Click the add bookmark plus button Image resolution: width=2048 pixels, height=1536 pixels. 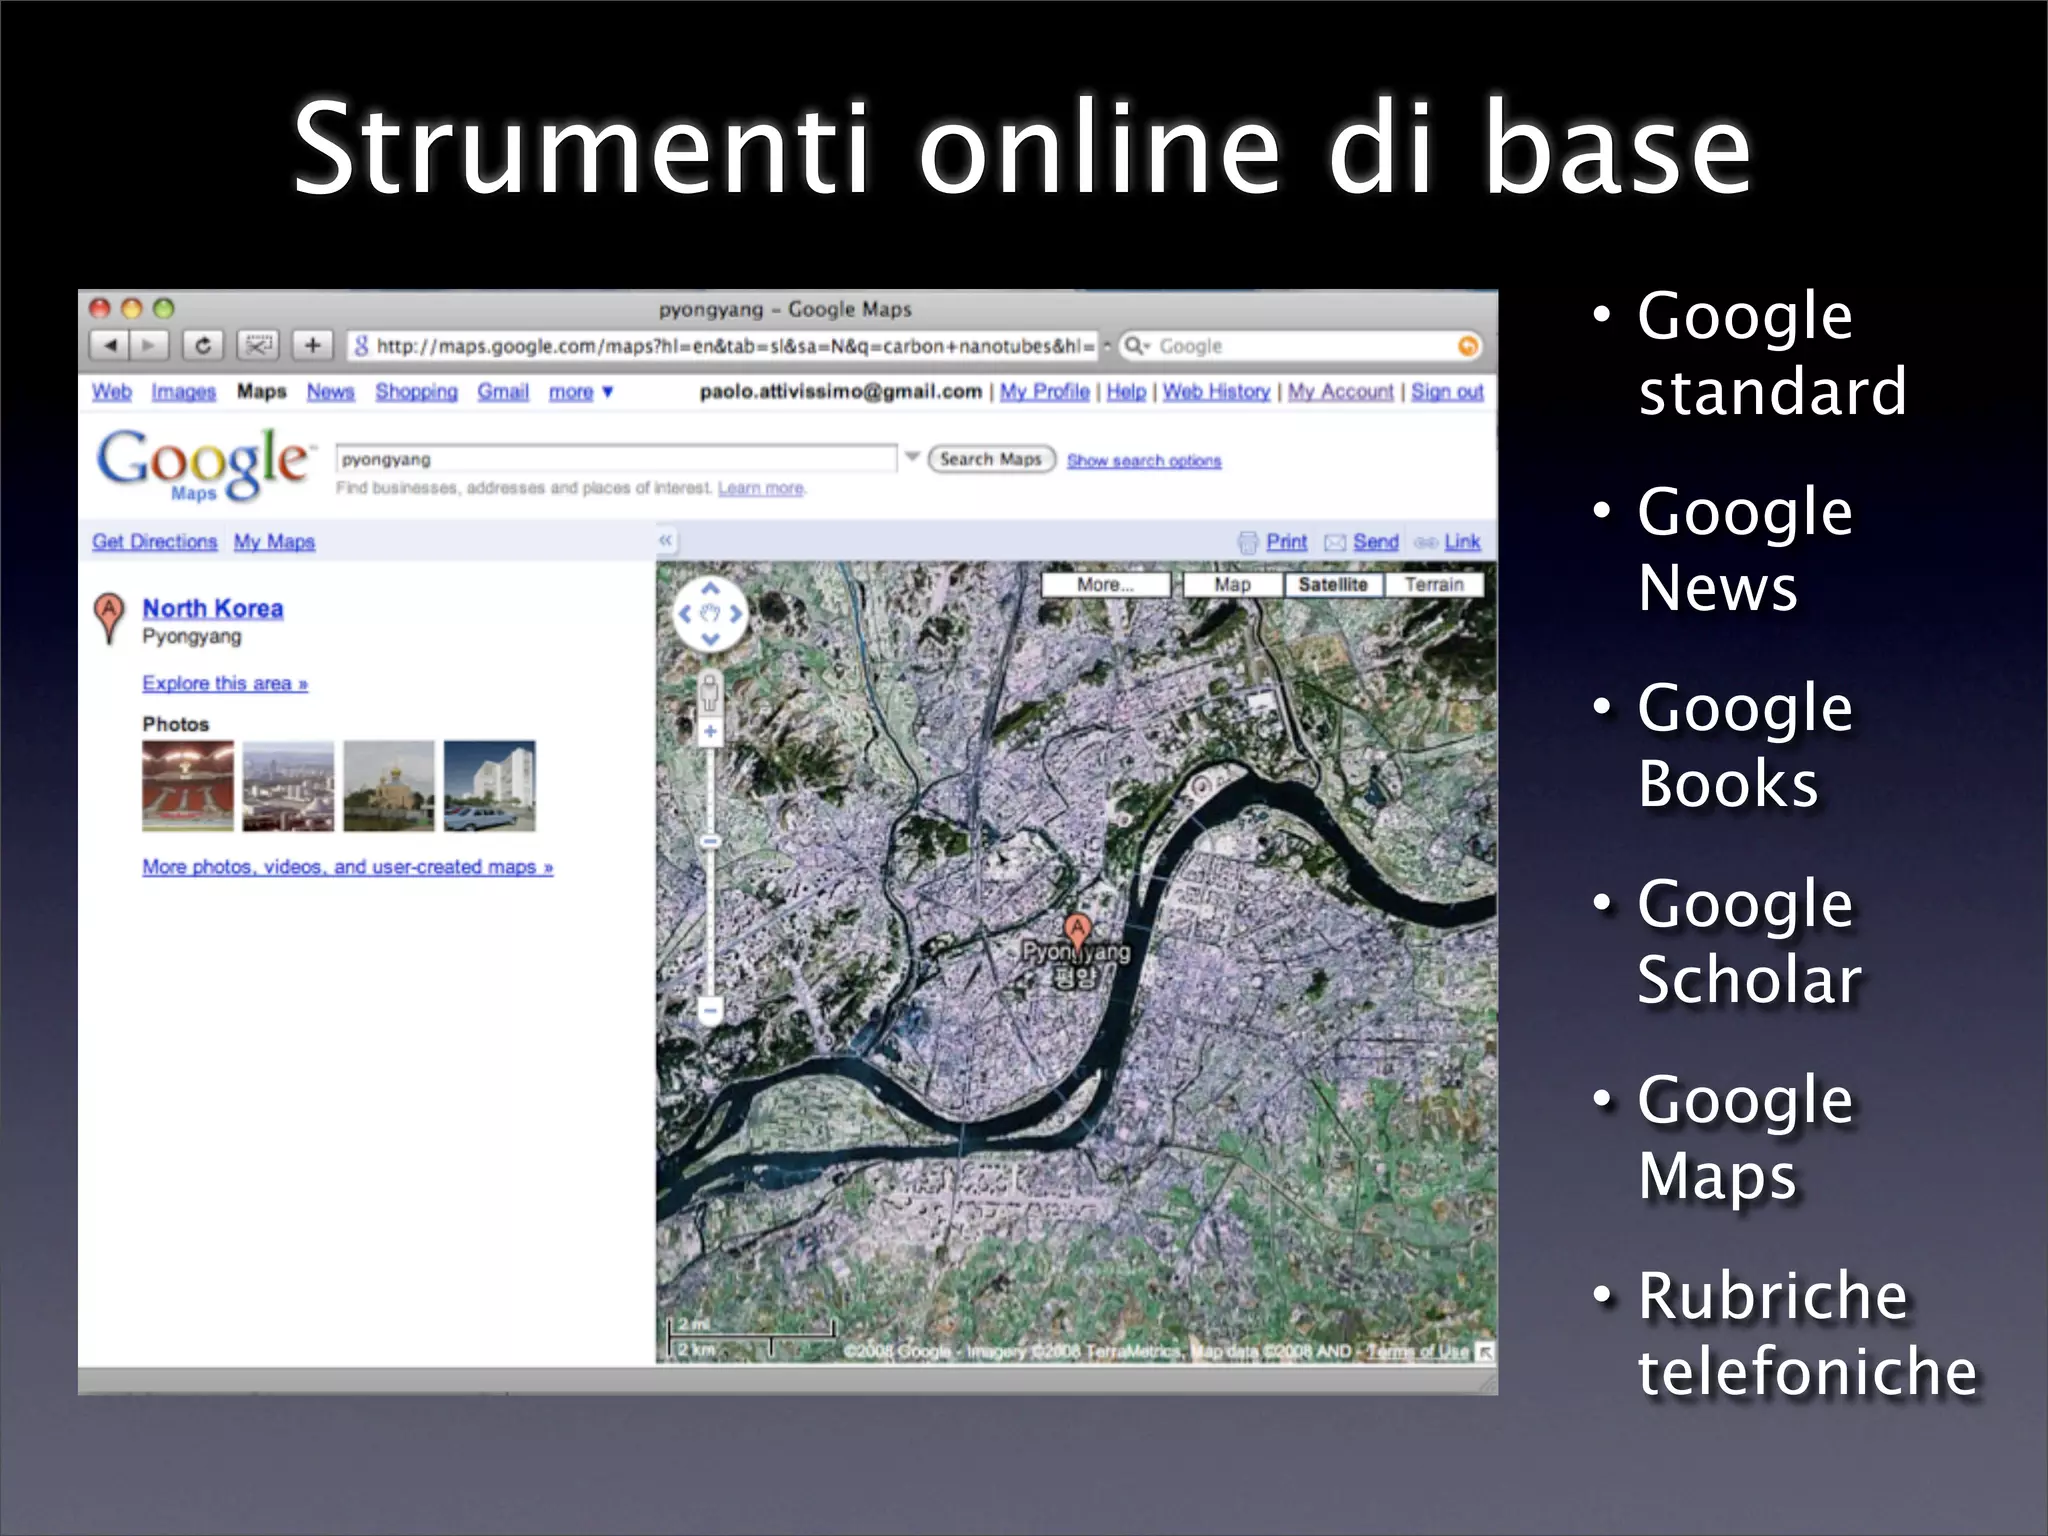(312, 345)
